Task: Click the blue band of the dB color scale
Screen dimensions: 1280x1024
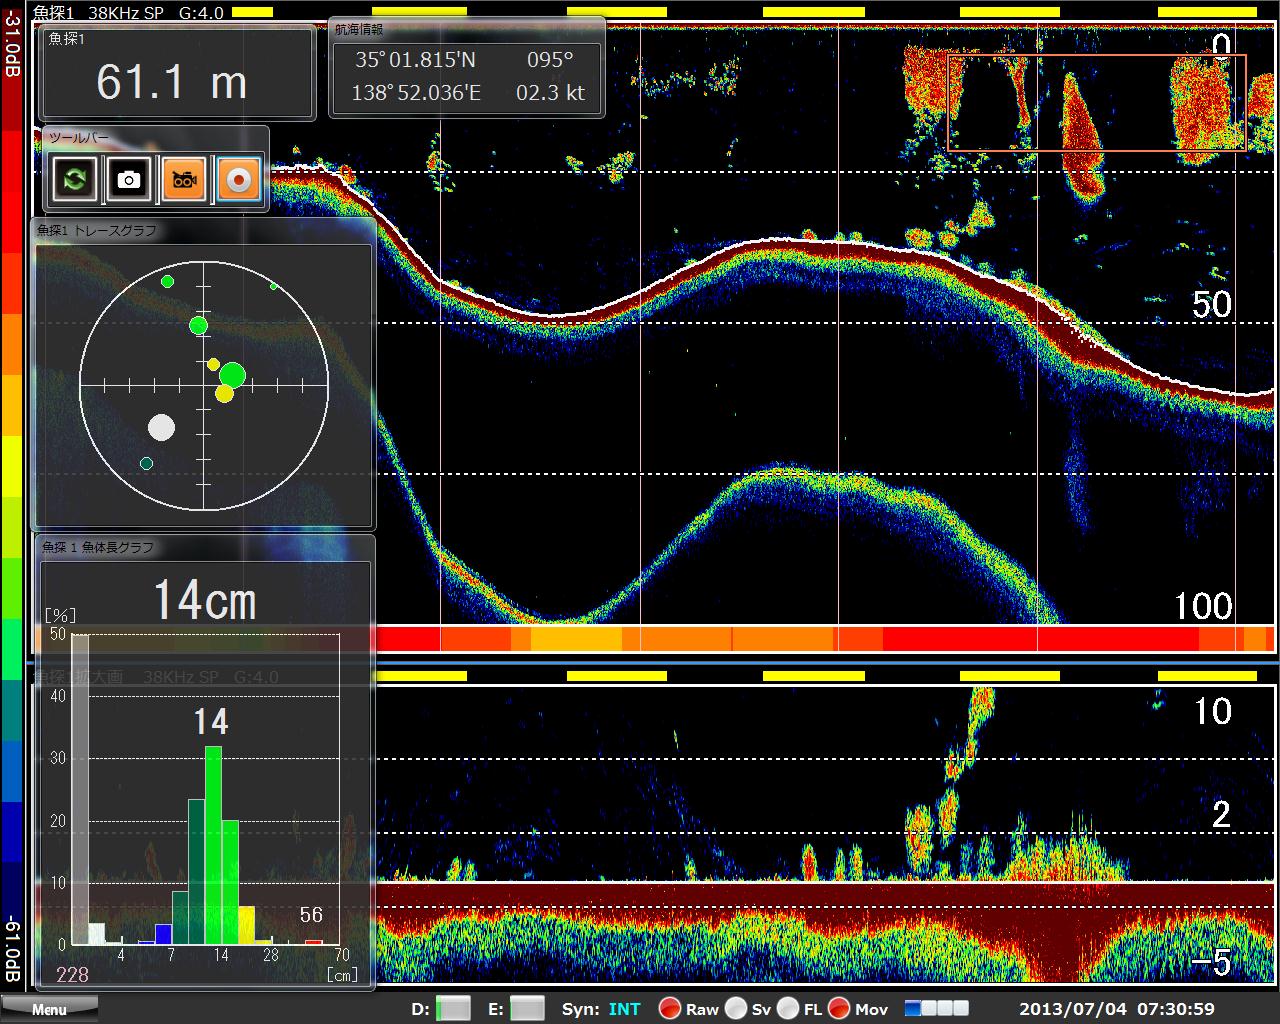Action: tap(12, 771)
